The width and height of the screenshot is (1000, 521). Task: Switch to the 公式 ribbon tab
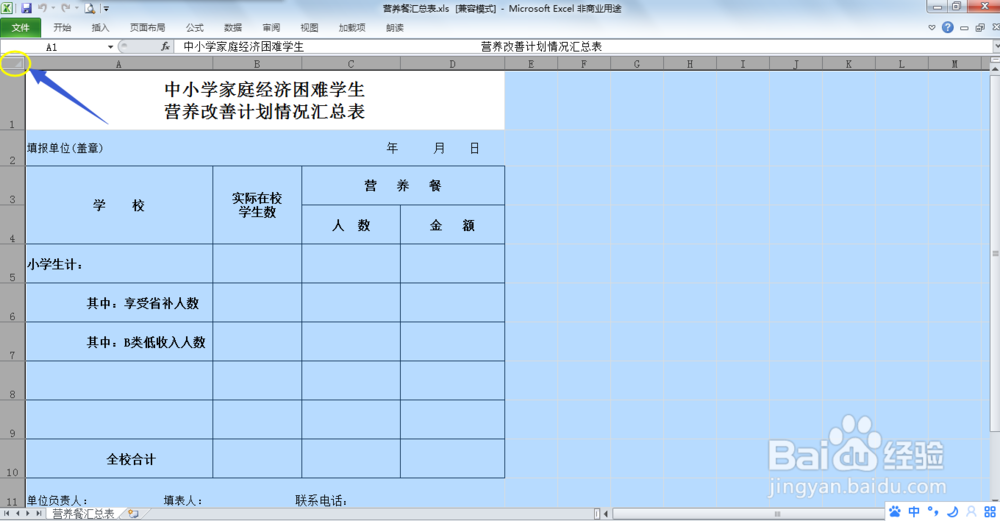195,27
